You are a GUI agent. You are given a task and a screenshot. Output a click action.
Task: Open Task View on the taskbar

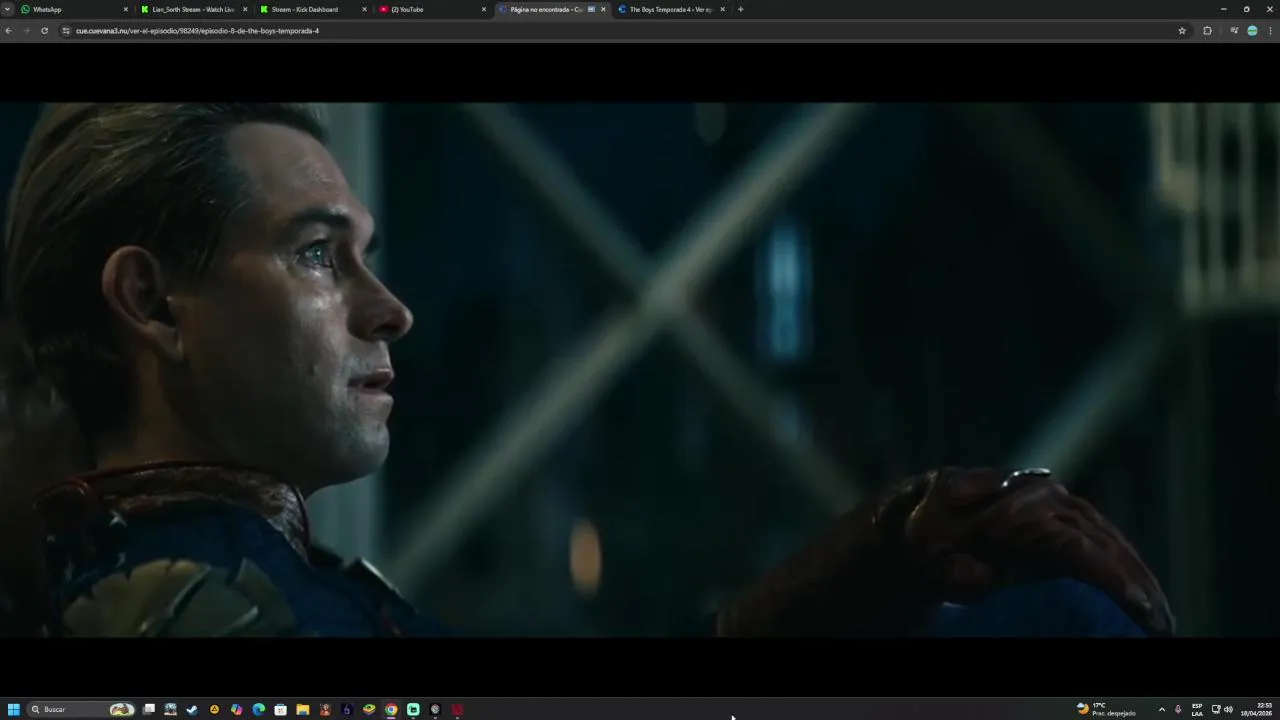point(149,709)
